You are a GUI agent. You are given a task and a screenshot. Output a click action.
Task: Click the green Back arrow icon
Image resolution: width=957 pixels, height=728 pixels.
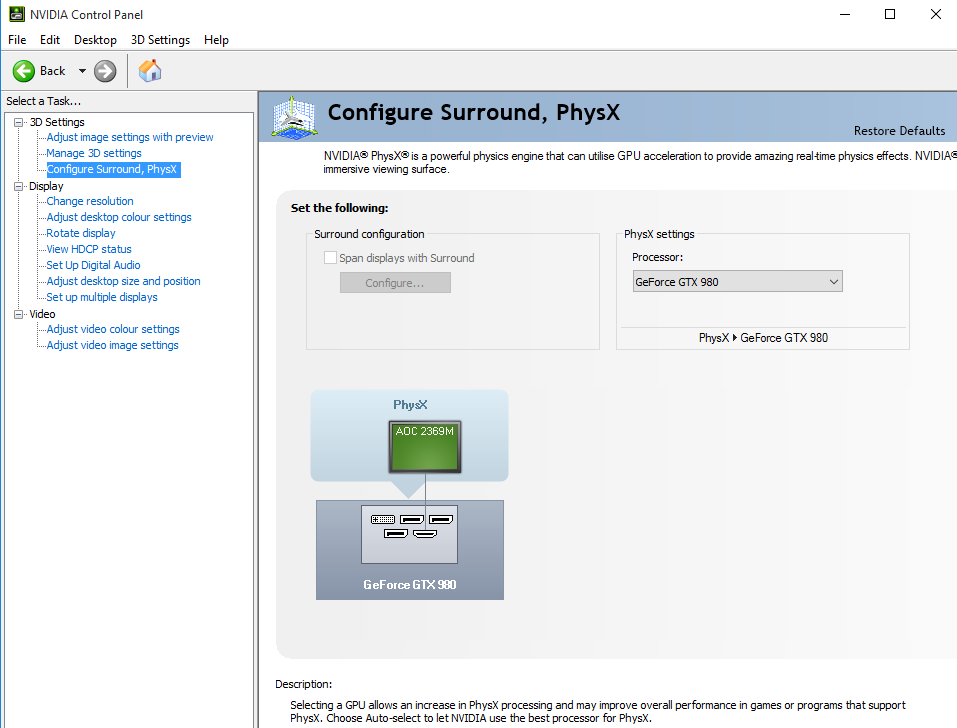24,71
